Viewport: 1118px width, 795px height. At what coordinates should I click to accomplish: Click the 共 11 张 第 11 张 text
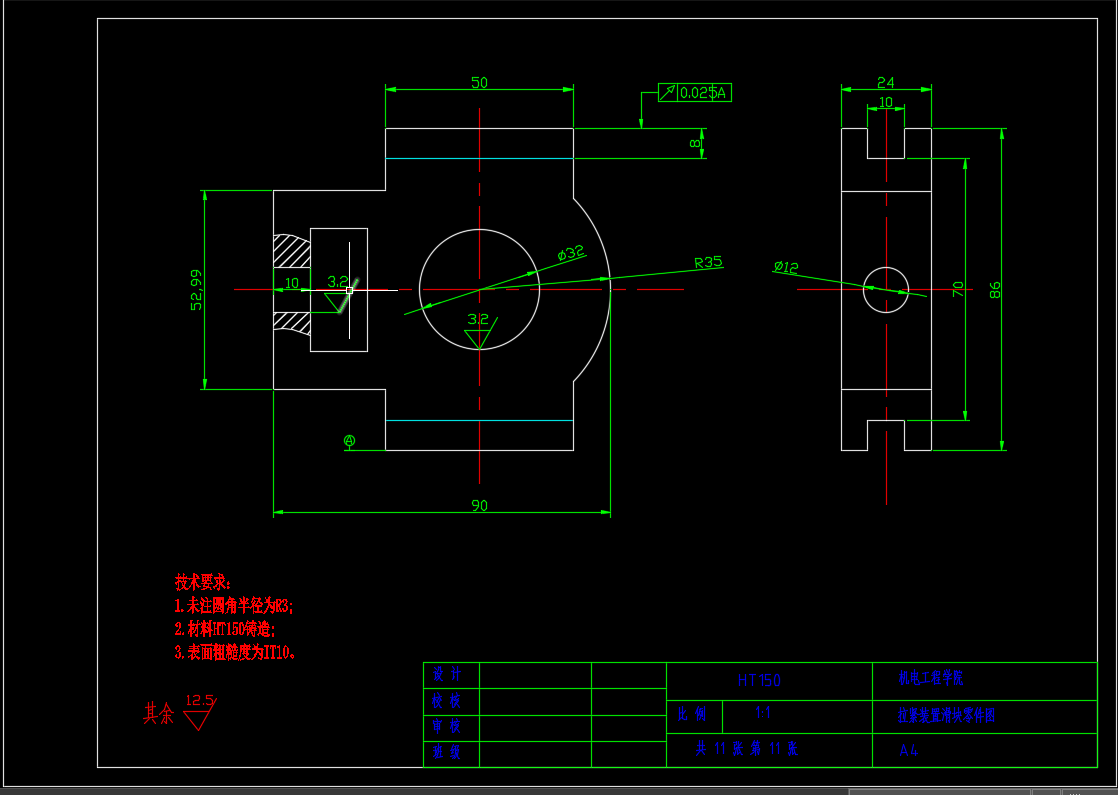(747, 749)
